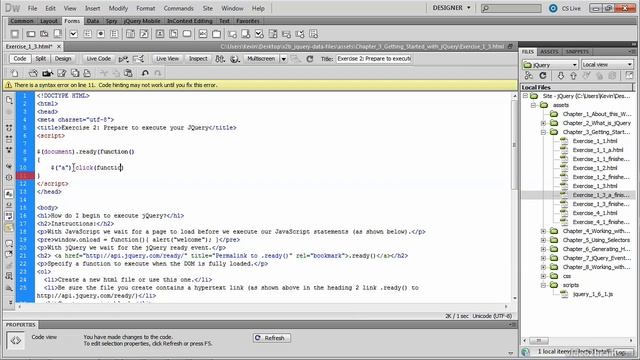
Task: Click Open Documents icon in coding toolbar
Action: coord(9,100)
